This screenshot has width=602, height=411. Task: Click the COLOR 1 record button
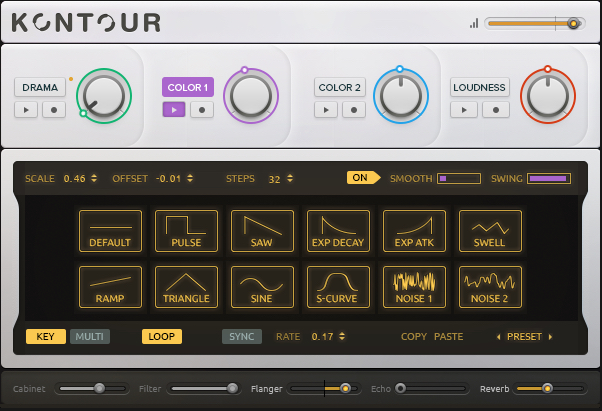(202, 110)
